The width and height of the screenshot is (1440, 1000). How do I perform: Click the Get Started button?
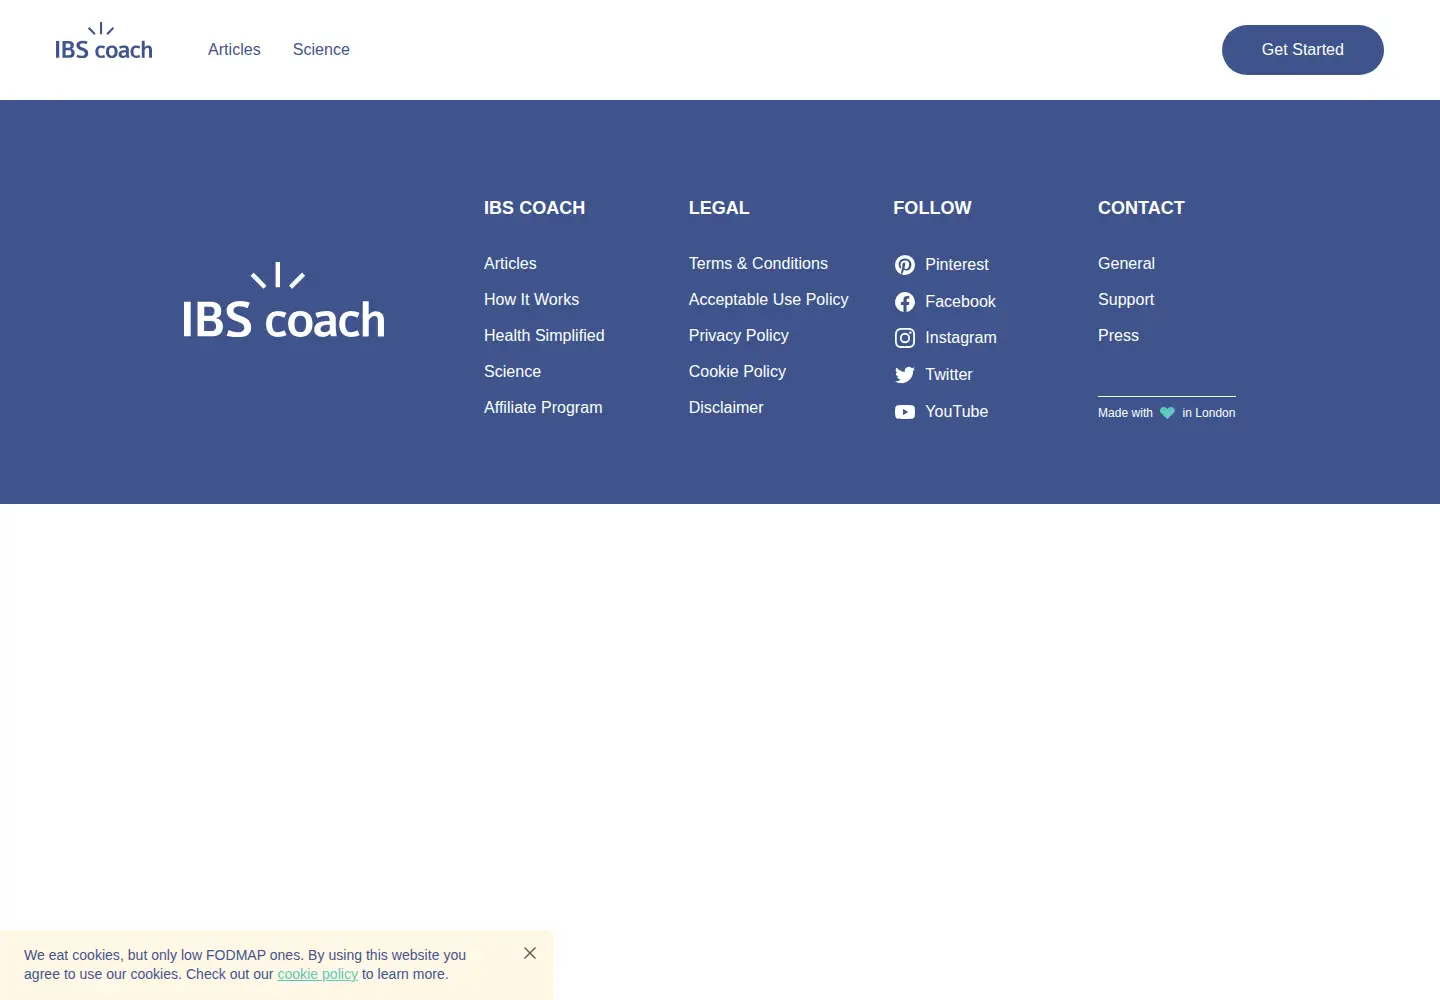1303,50
